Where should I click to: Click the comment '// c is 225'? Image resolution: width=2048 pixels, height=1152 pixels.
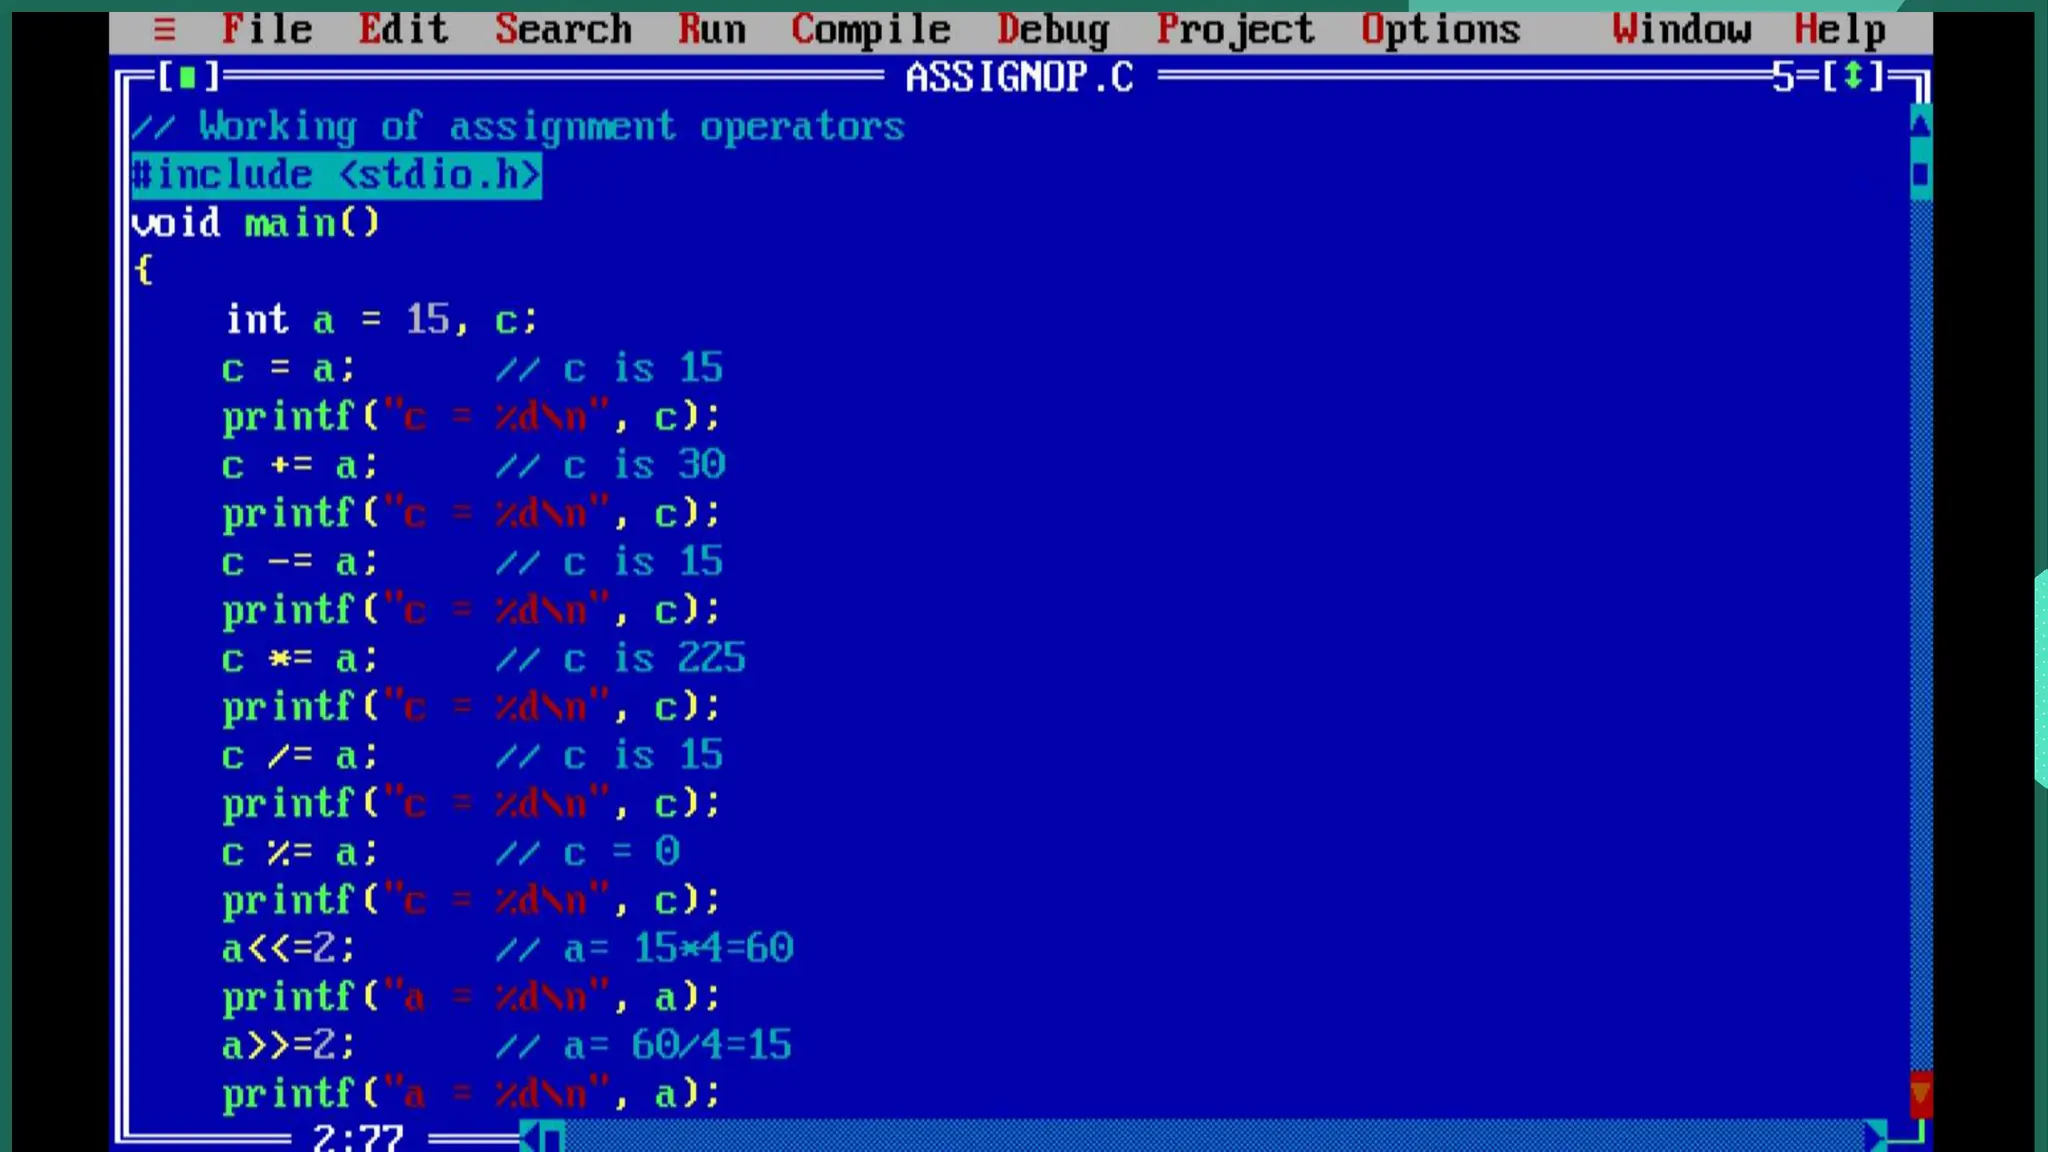point(621,659)
